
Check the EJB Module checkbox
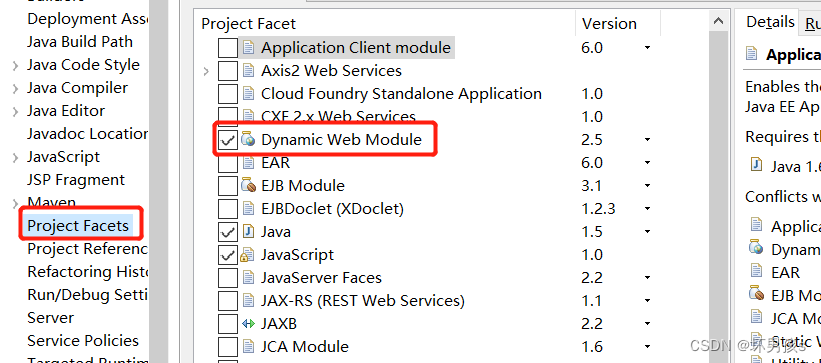pyautogui.click(x=228, y=186)
